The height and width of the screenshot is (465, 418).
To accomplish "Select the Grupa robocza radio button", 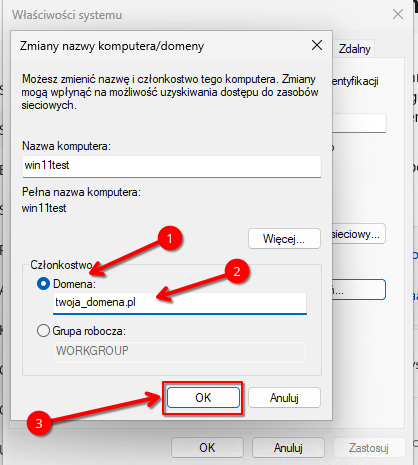I will click(x=43, y=331).
